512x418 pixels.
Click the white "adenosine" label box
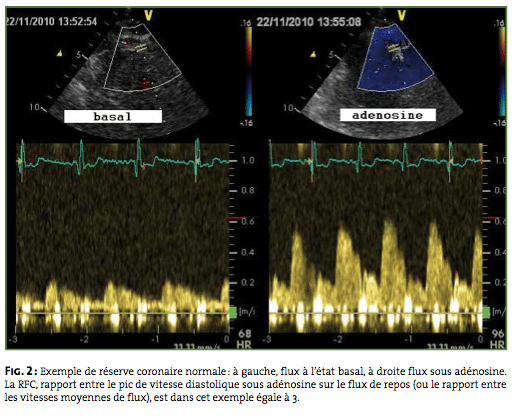388,115
